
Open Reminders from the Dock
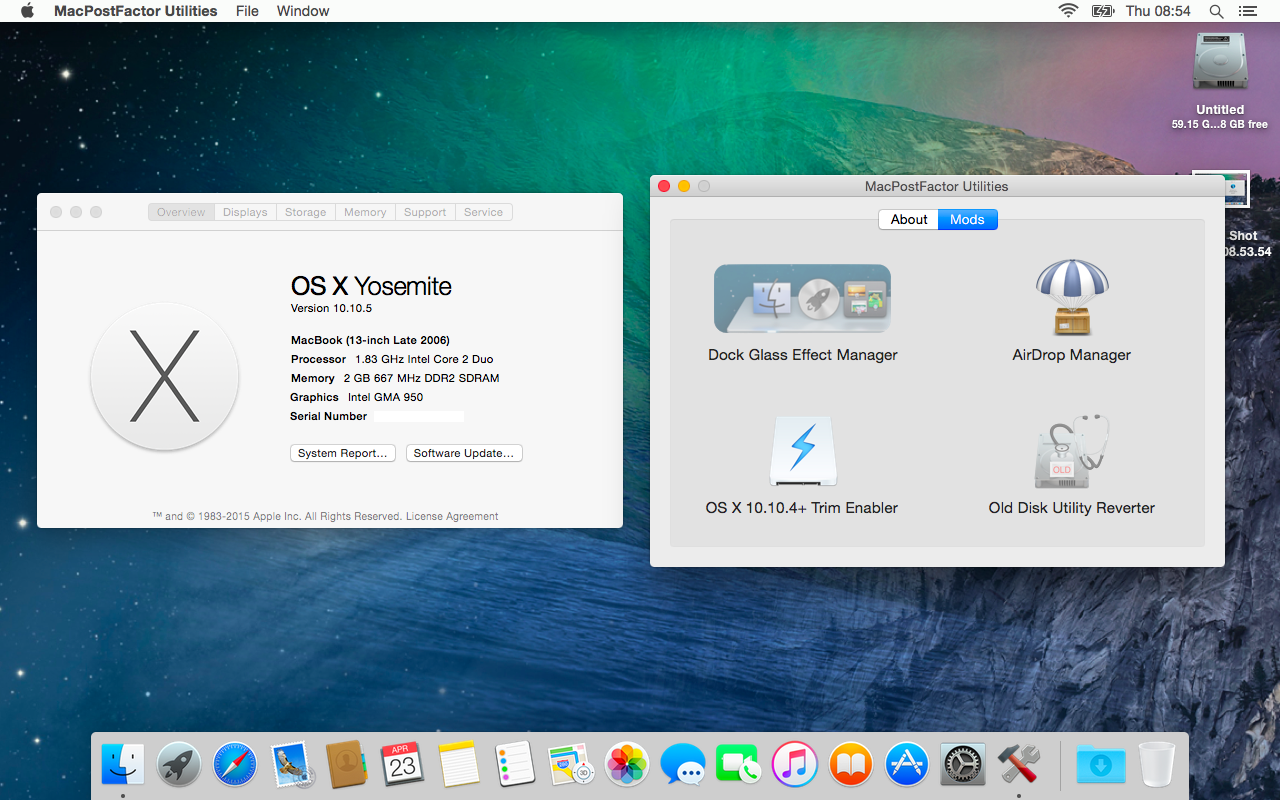coord(515,765)
